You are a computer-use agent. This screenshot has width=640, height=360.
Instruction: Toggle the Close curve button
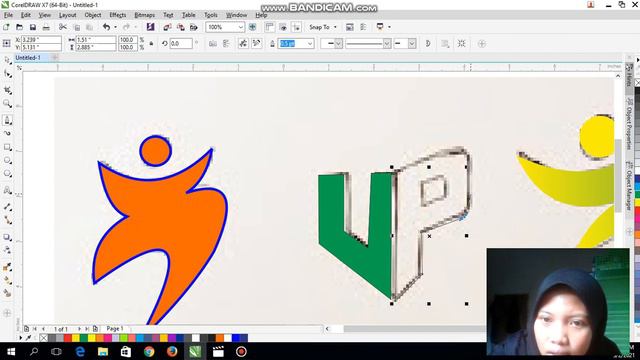point(428,43)
